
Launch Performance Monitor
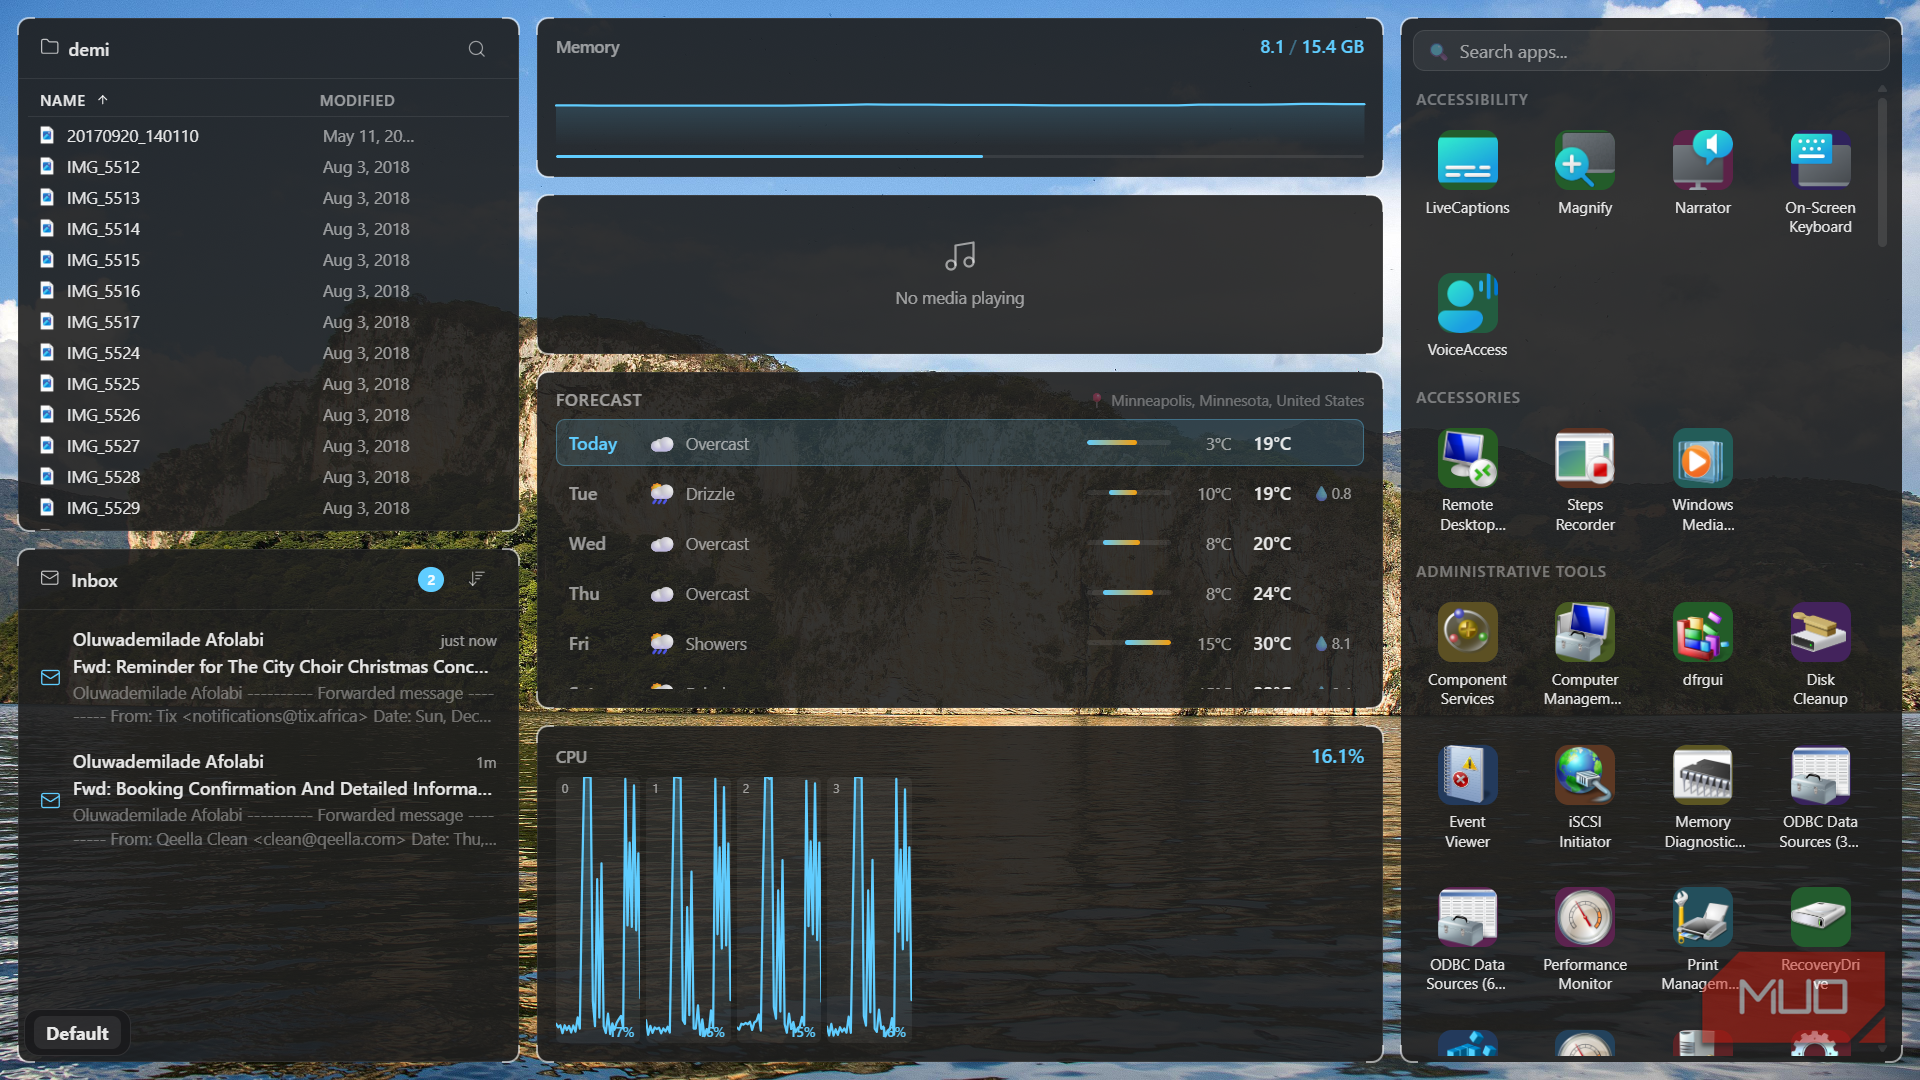(1585, 940)
